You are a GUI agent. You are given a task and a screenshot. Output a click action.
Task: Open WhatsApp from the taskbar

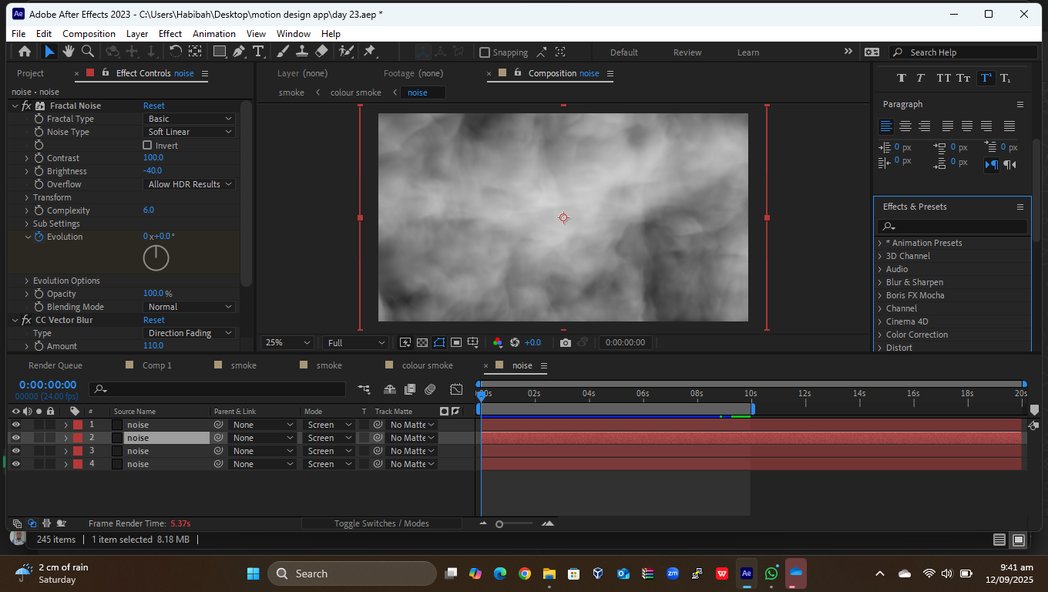771,573
